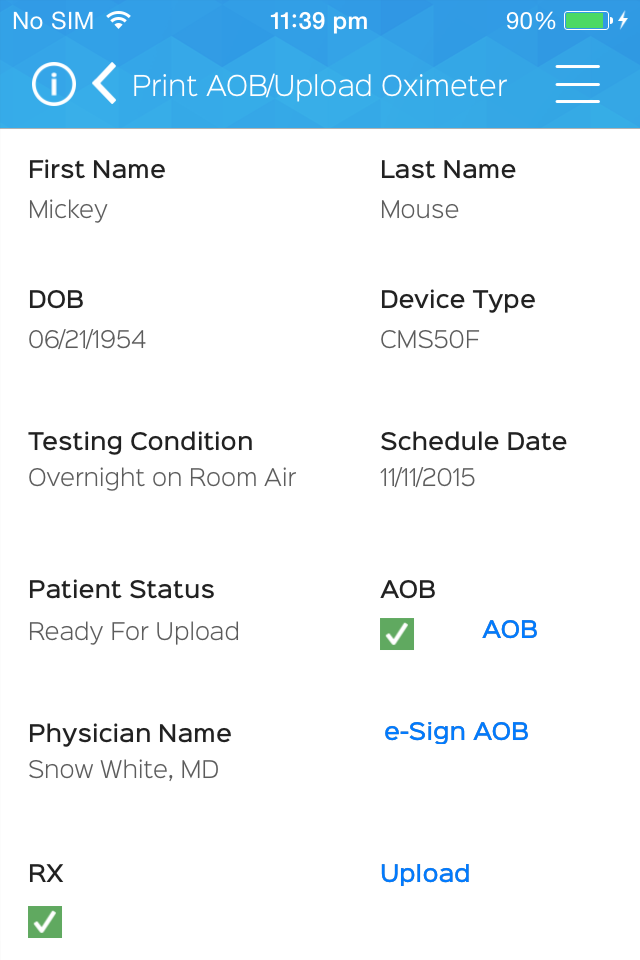Tap the battery indicator icon
This screenshot has height=960, width=640.
click(x=587, y=20)
